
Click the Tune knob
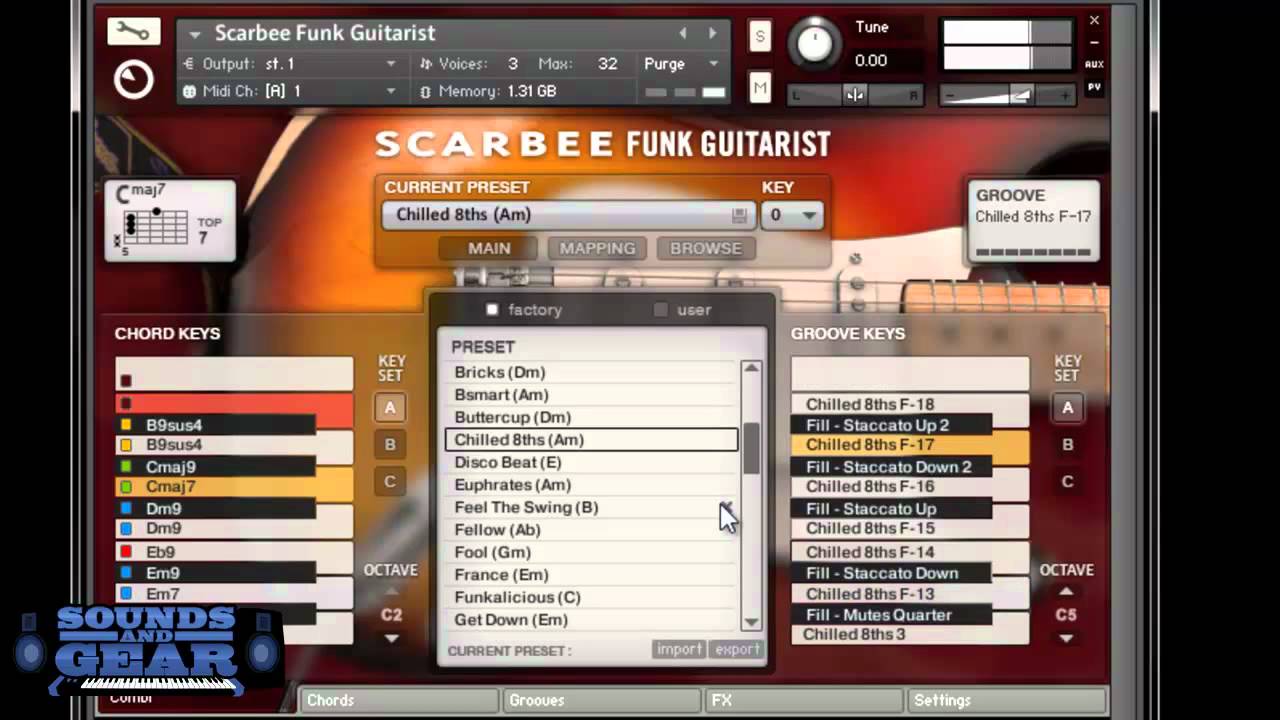coord(815,44)
